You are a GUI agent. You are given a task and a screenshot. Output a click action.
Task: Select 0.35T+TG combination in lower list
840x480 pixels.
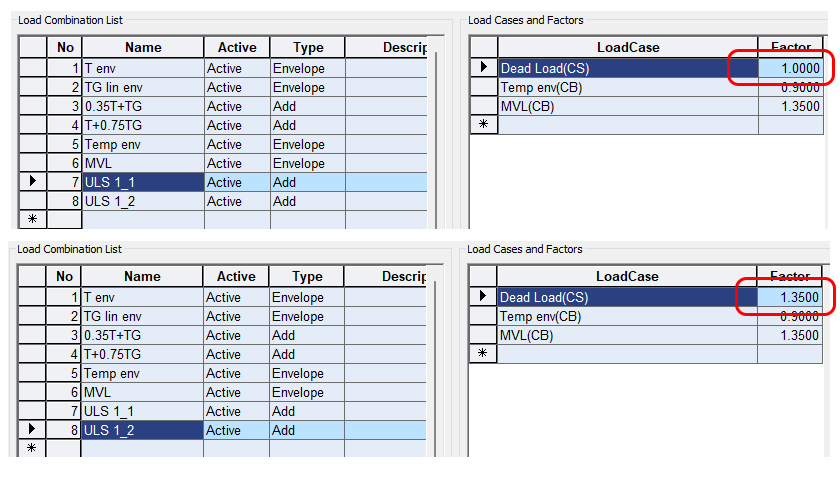142,335
